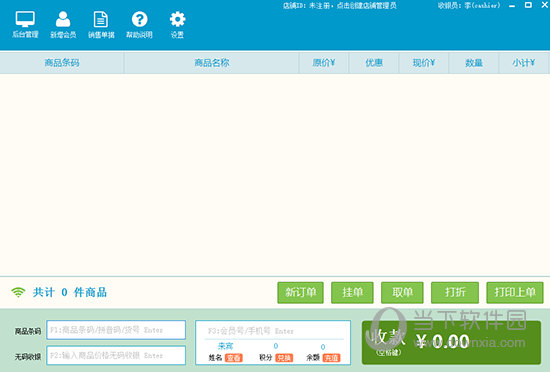Click 数量 column header
The width and height of the screenshot is (550, 372).
474,63
